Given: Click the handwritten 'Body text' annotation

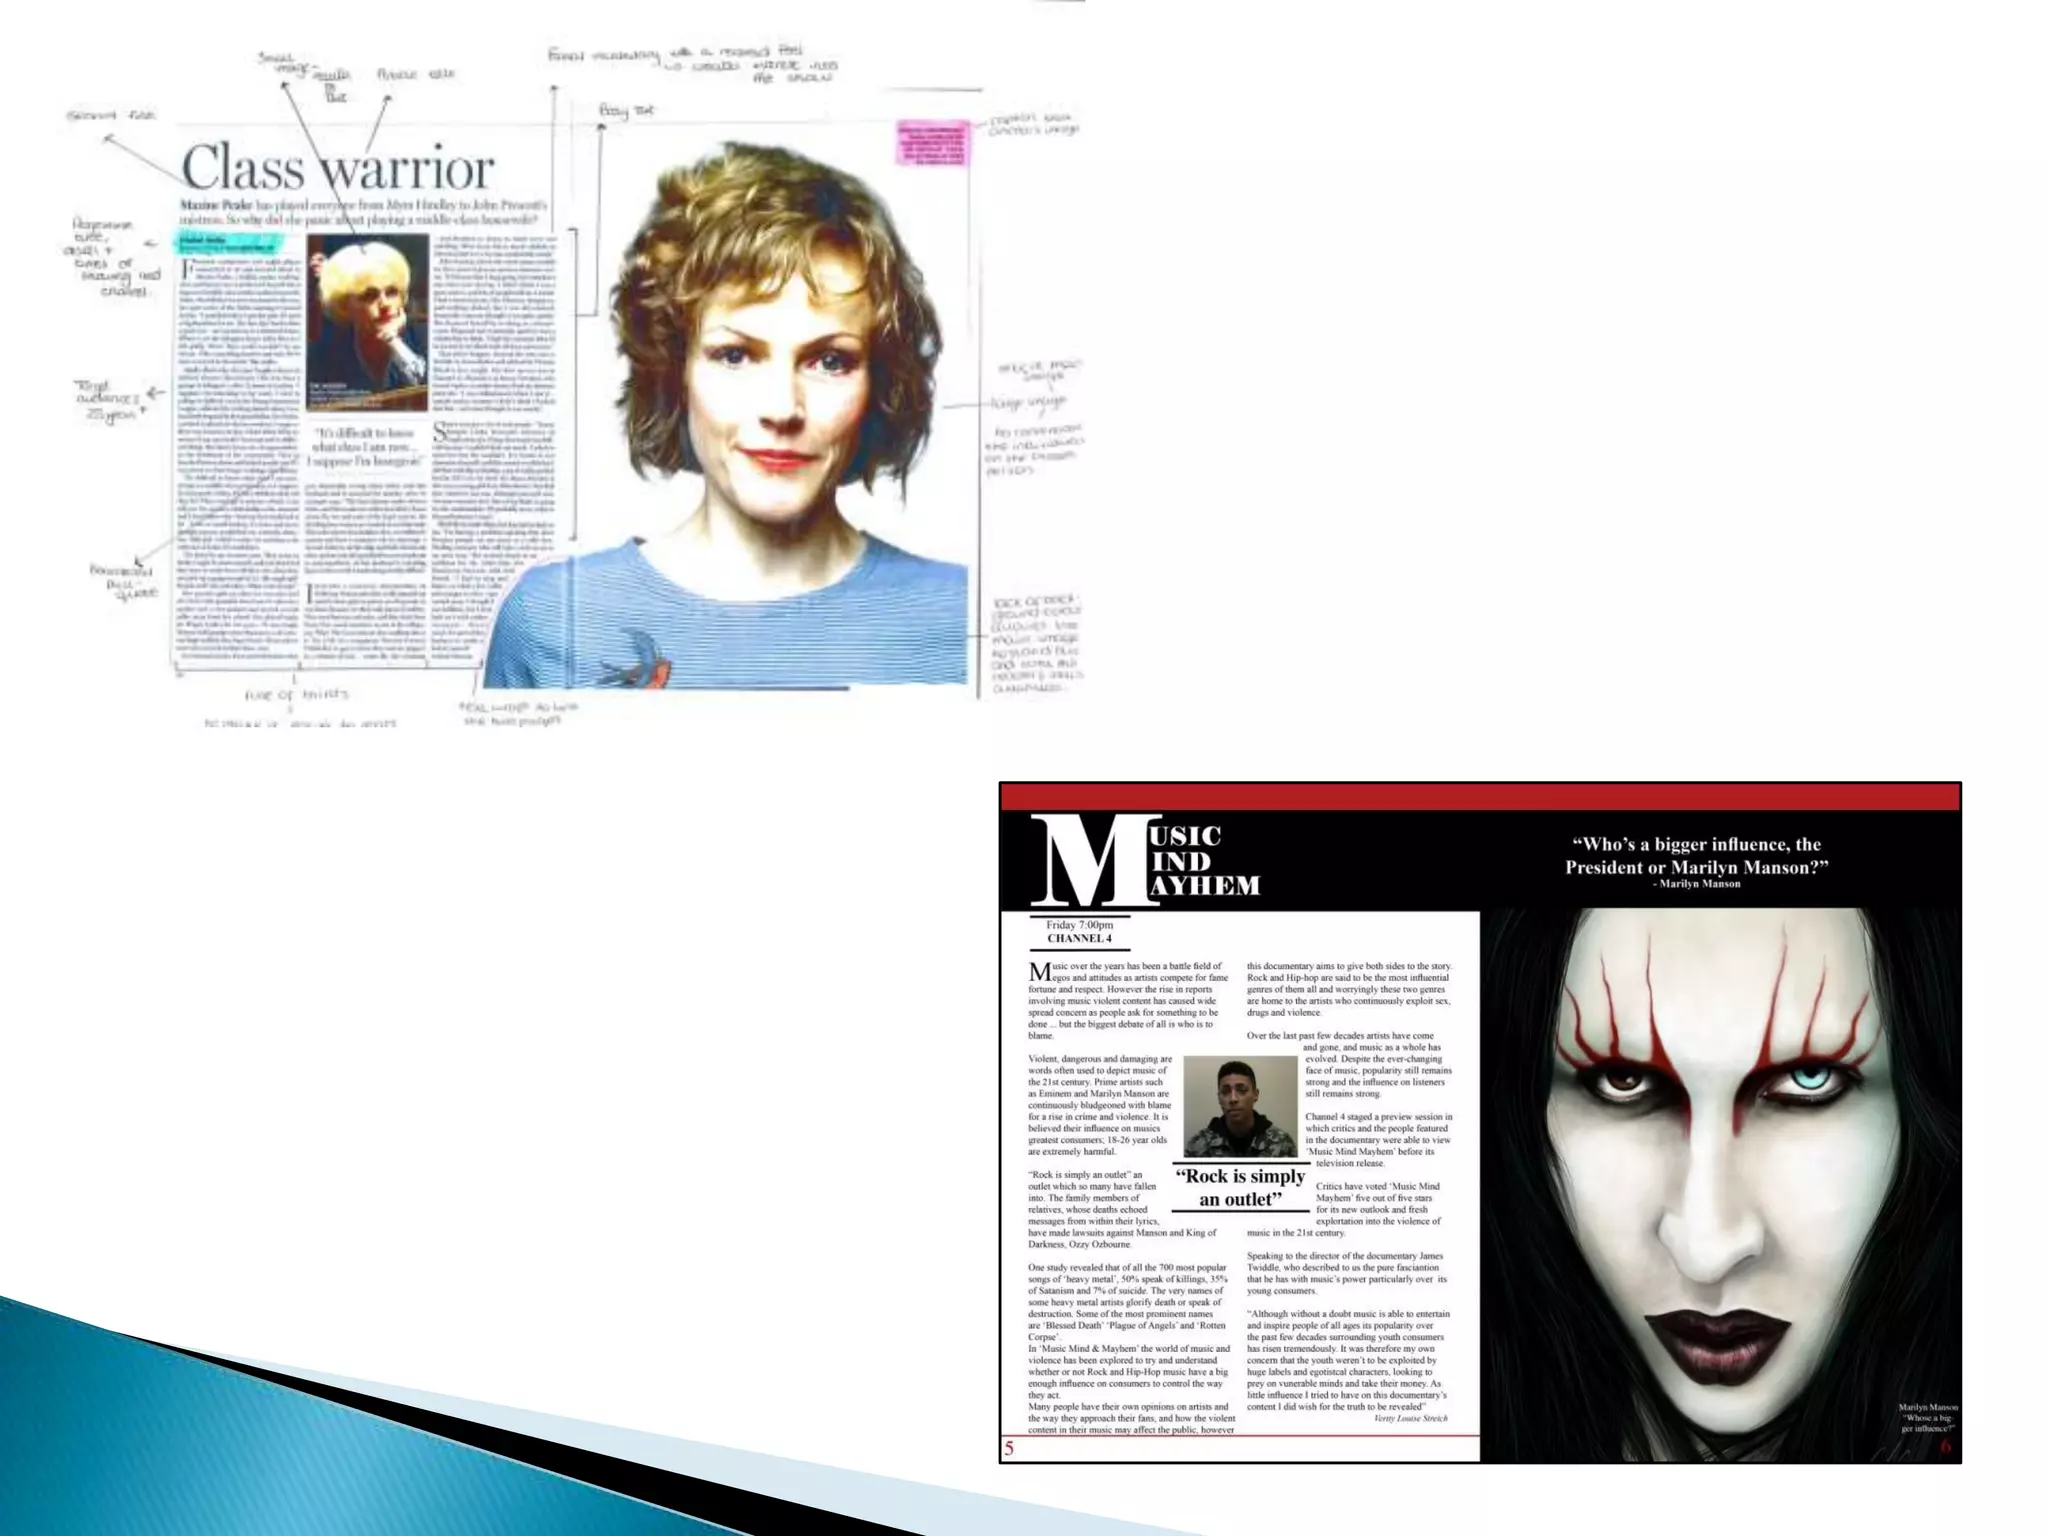Looking at the screenshot, I should tap(626, 111).
